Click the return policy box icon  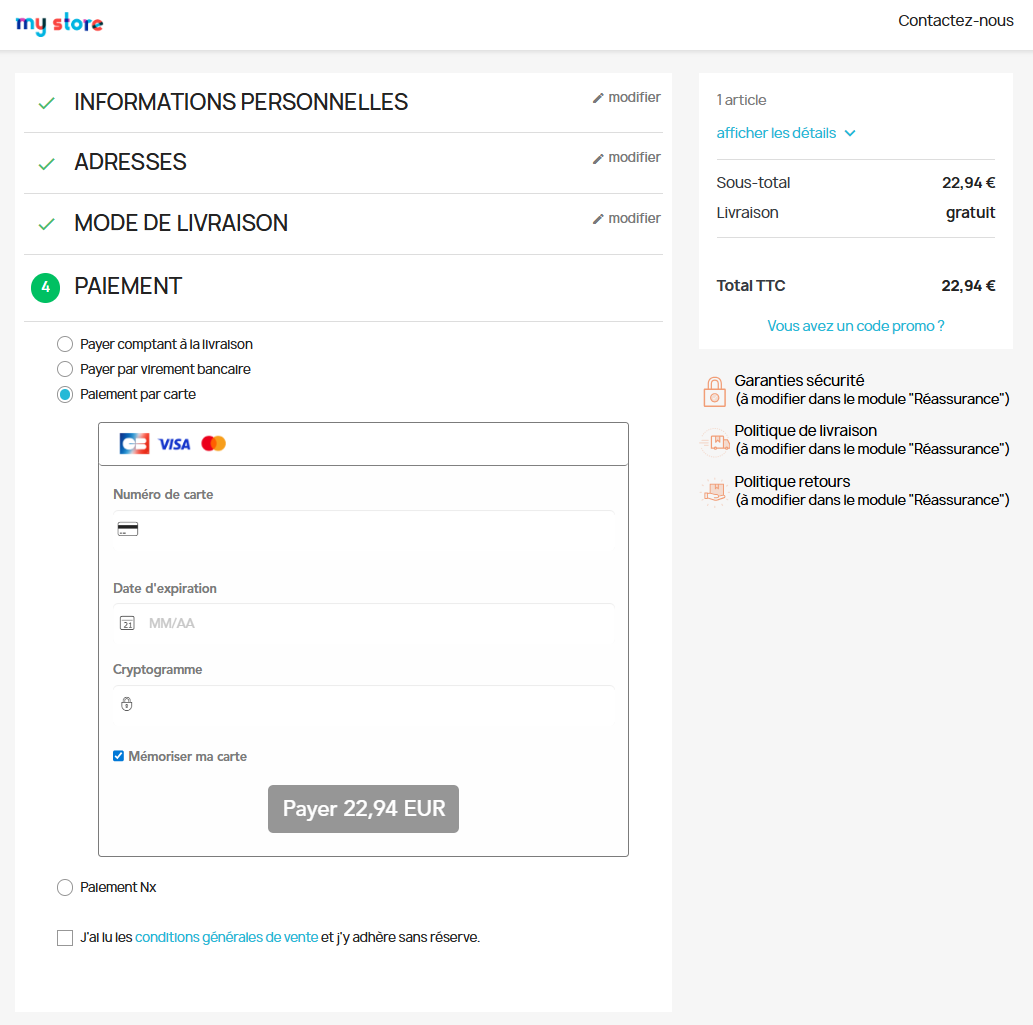click(714, 491)
